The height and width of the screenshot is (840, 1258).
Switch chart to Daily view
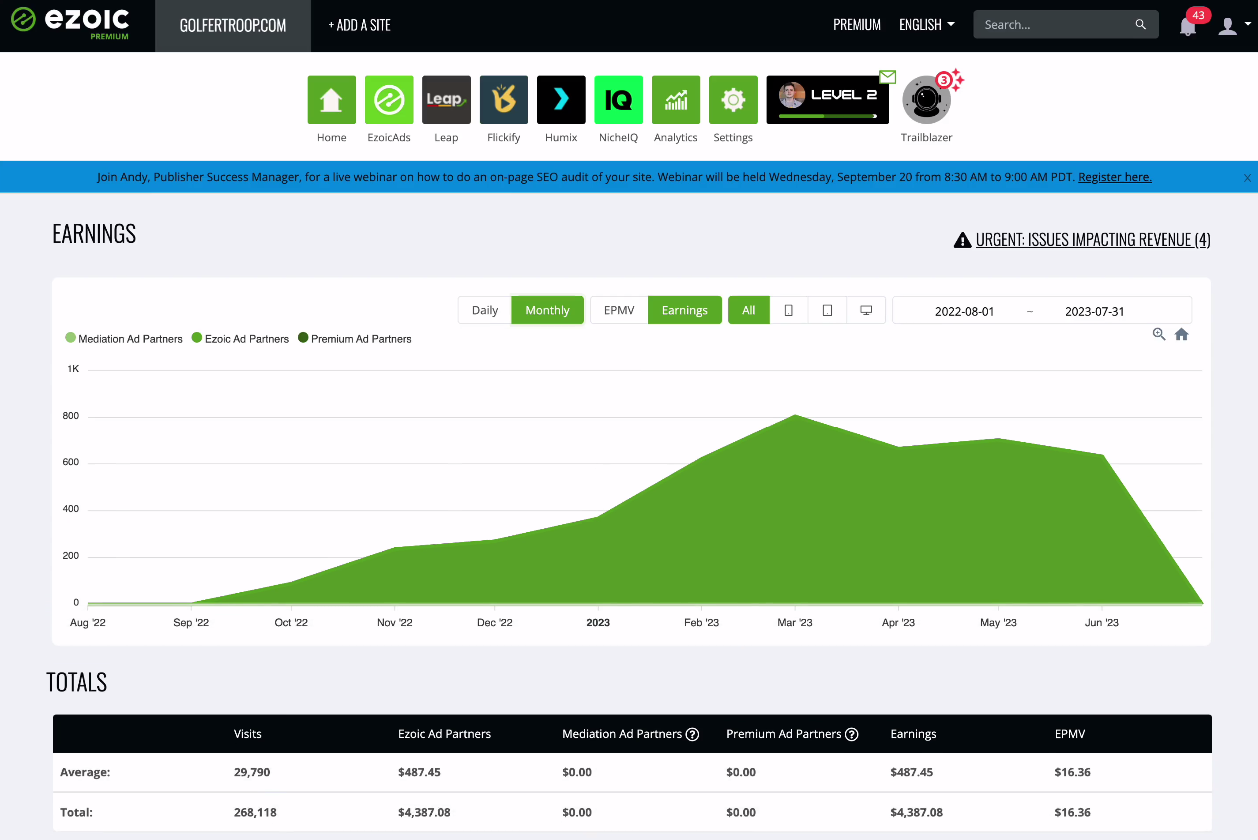485,310
